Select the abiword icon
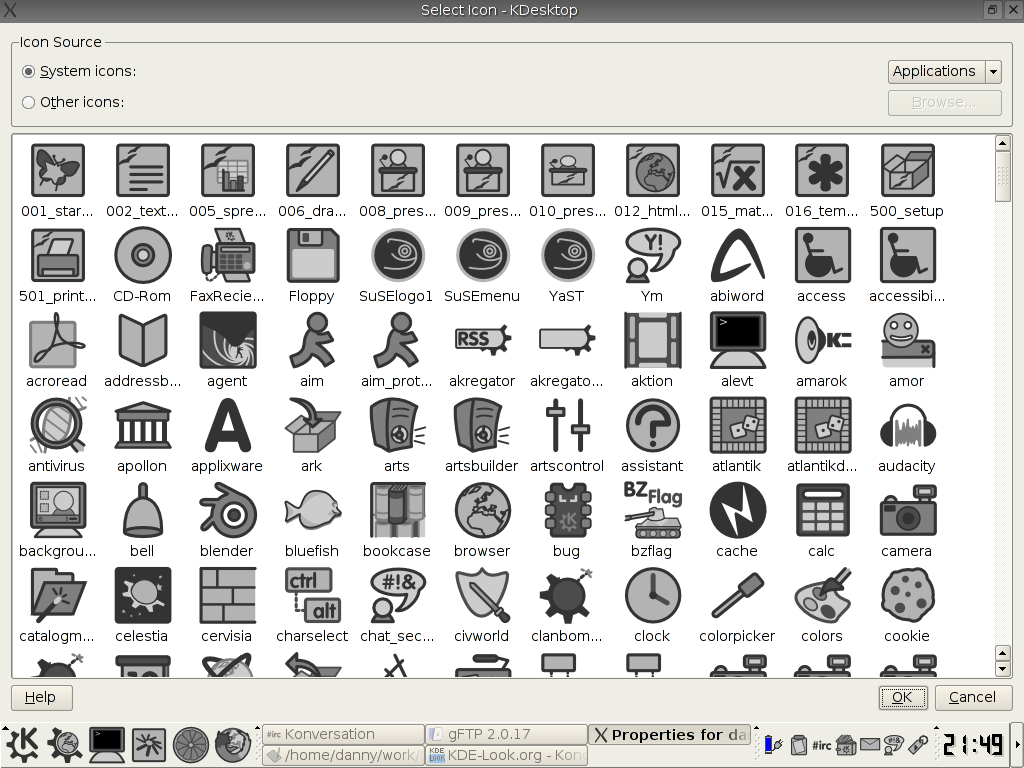 tap(737, 256)
